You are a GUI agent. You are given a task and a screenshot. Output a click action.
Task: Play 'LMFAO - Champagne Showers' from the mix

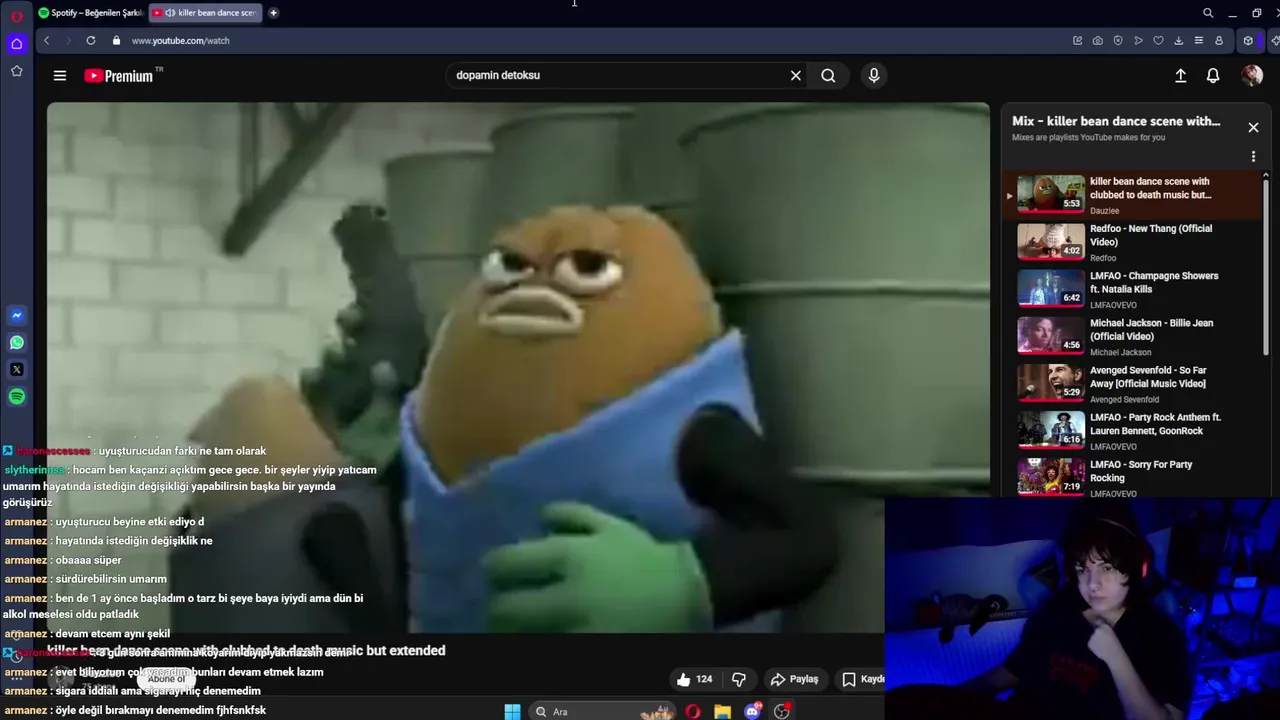pyautogui.click(x=1130, y=289)
